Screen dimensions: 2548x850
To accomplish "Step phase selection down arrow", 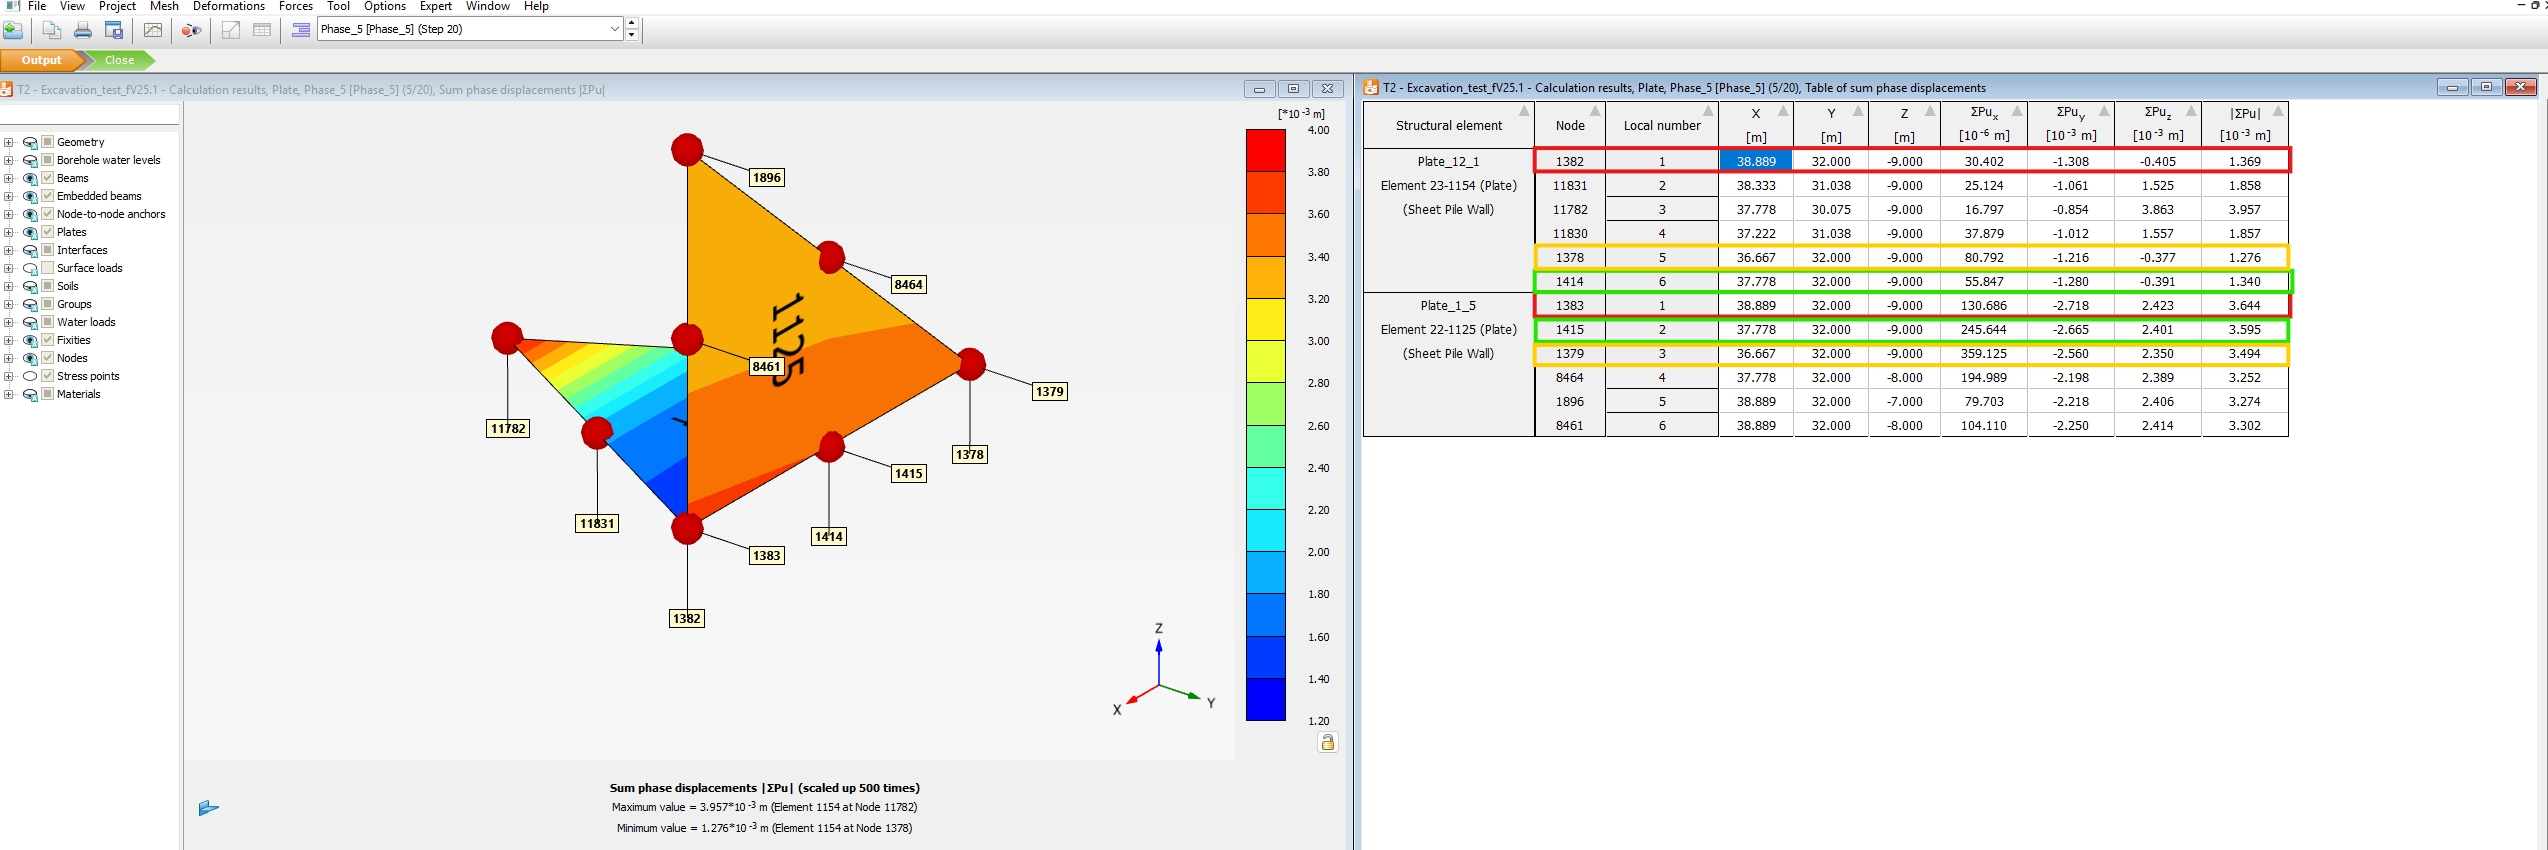I will click(x=631, y=36).
